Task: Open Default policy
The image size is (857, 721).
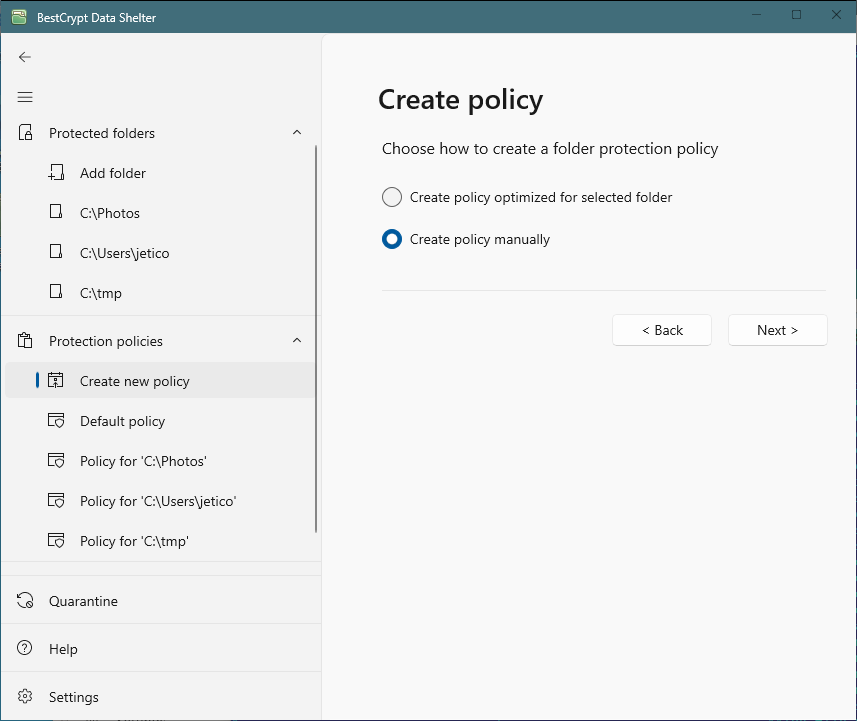Action: [160, 421]
